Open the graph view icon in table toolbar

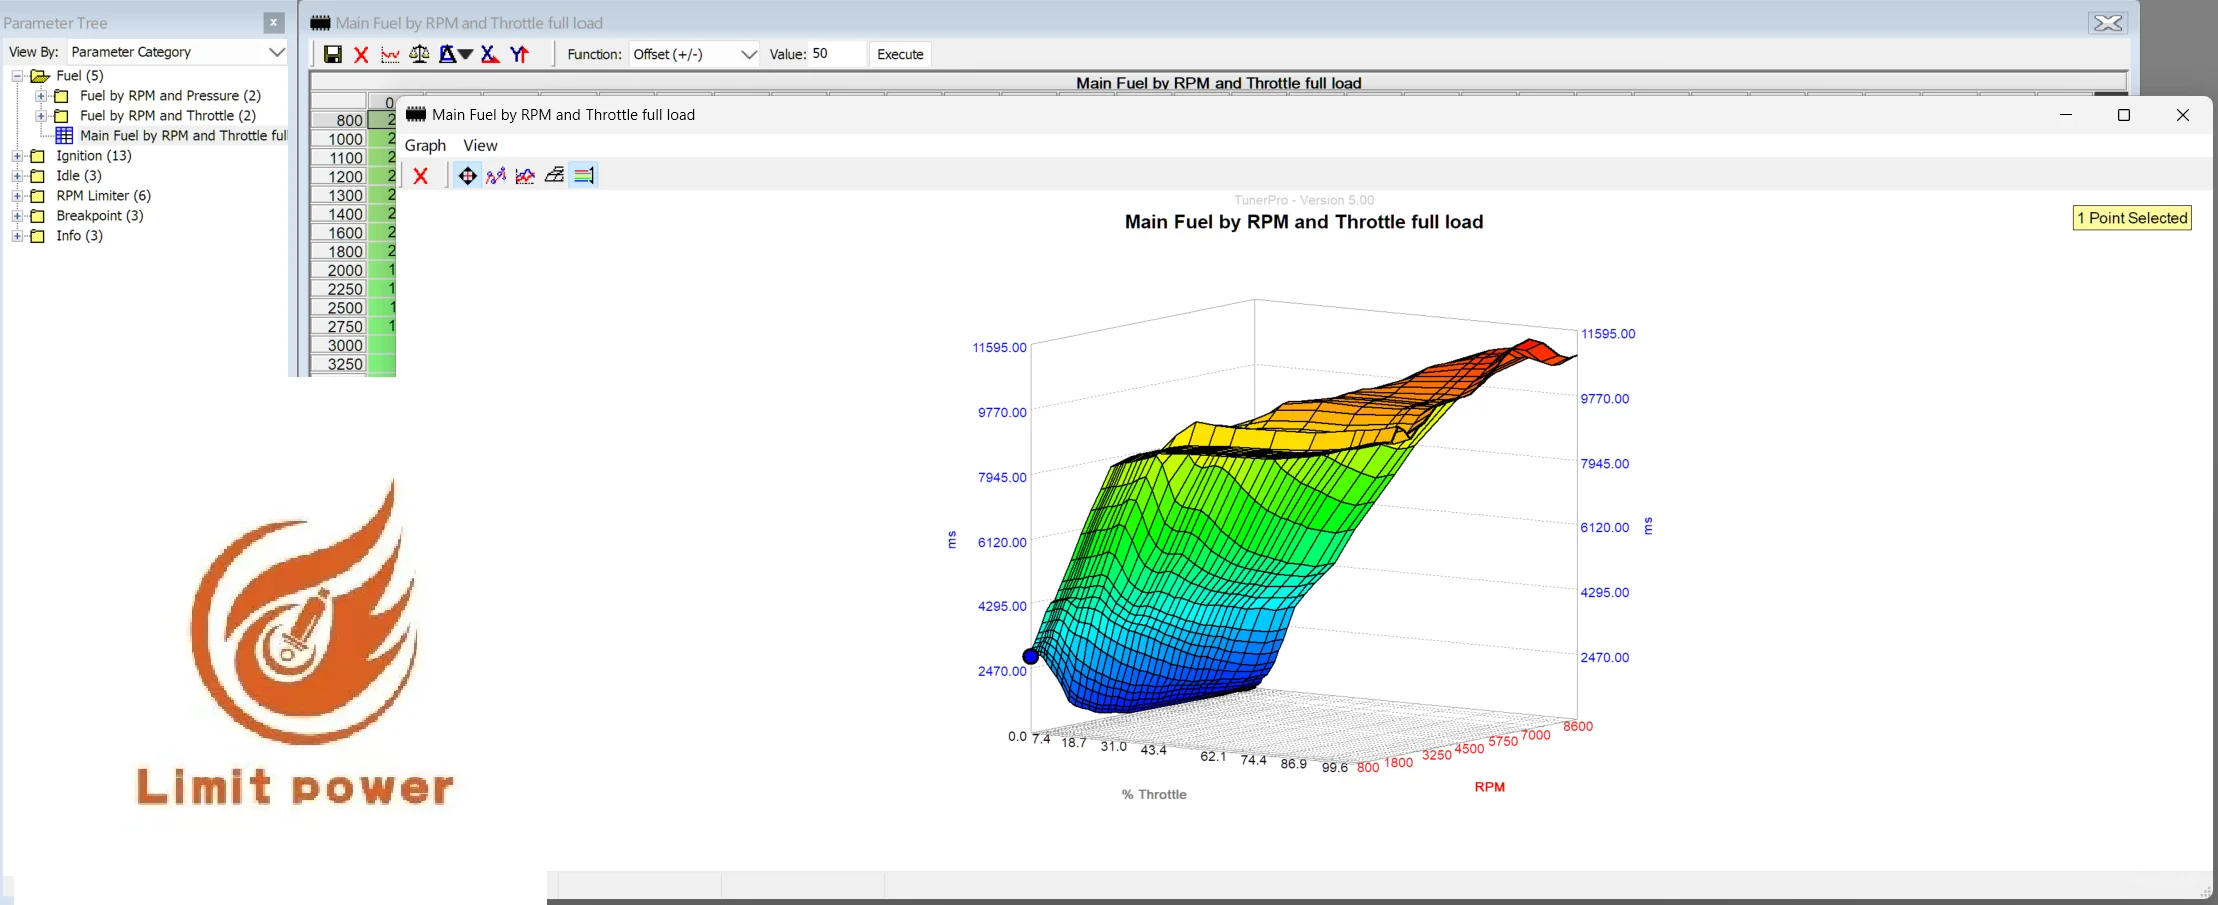390,55
